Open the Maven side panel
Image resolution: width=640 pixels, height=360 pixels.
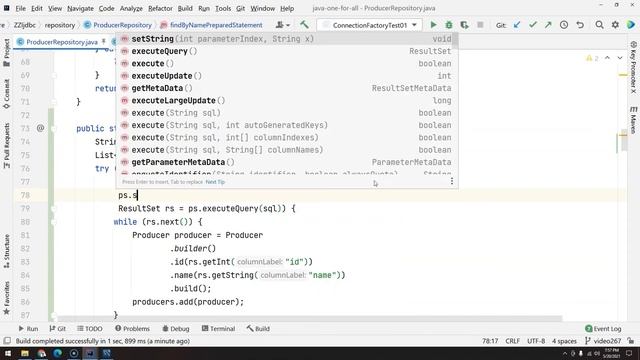click(633, 120)
